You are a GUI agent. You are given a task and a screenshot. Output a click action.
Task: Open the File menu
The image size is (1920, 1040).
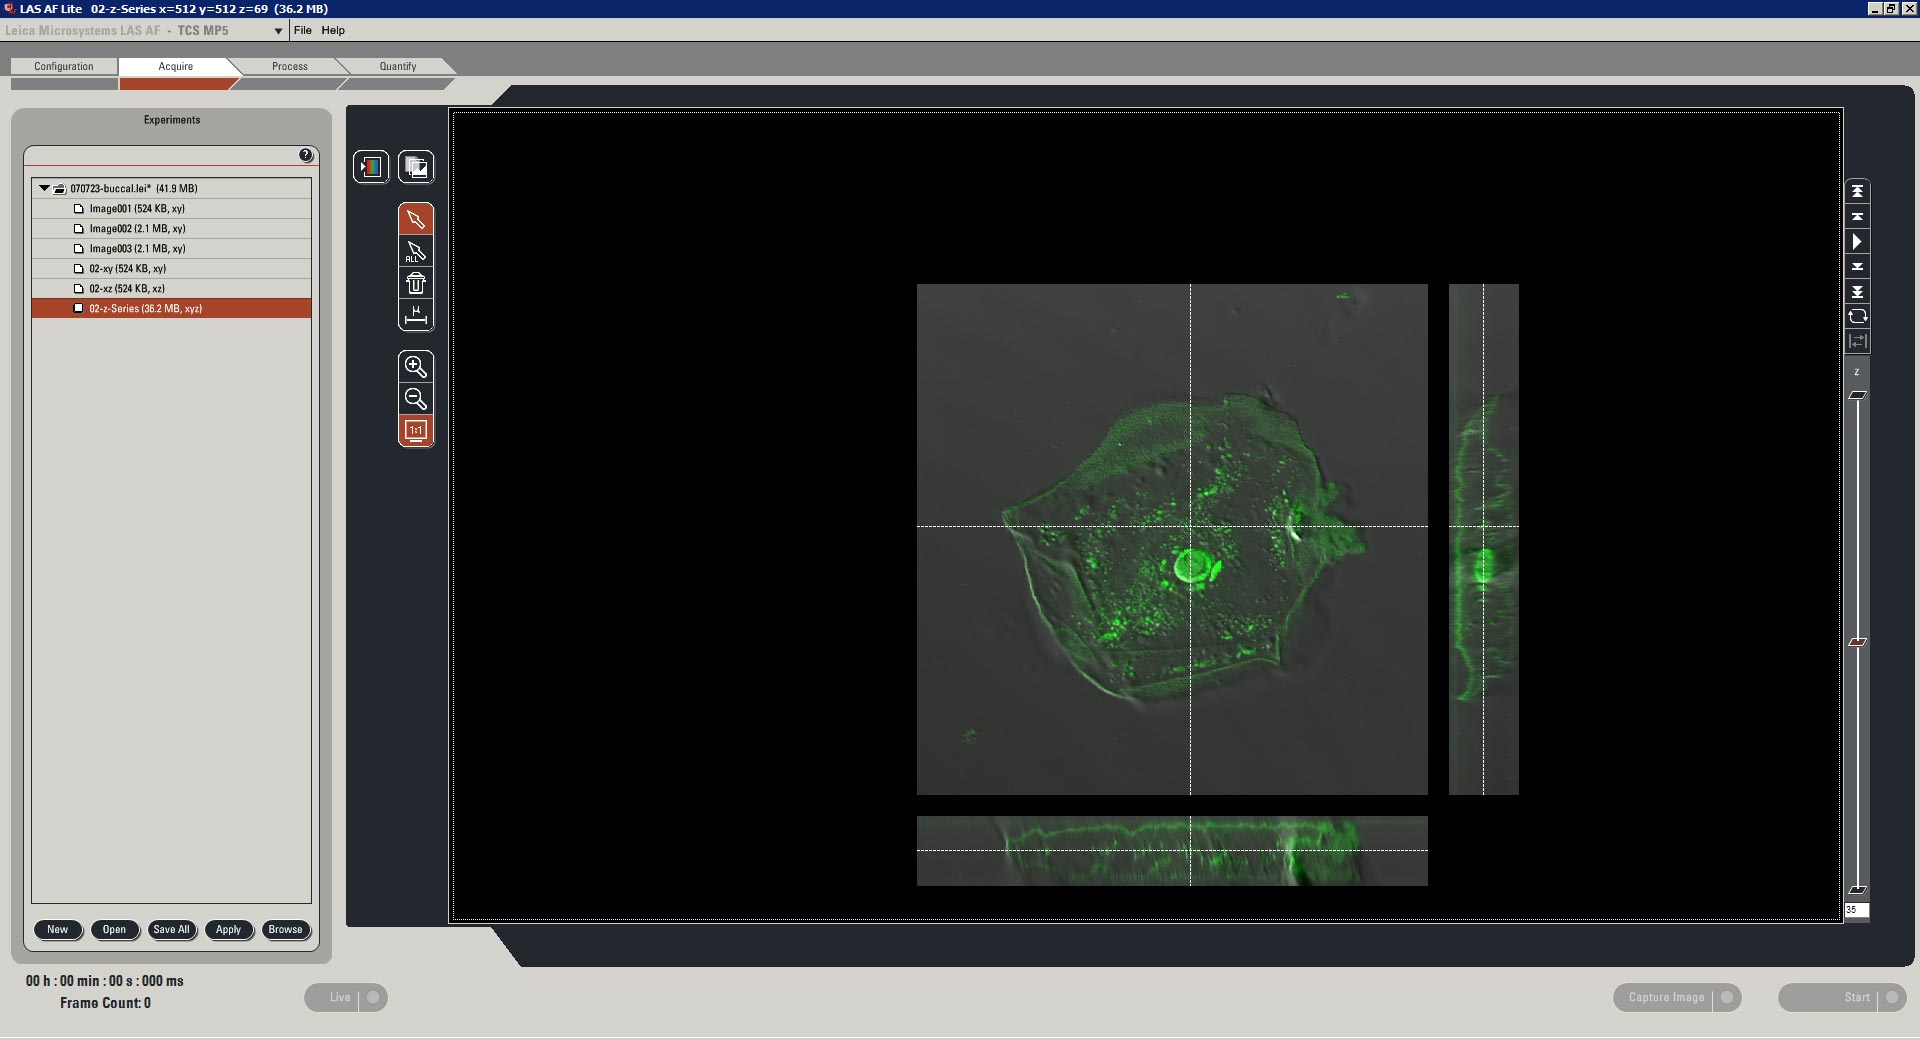point(302,30)
